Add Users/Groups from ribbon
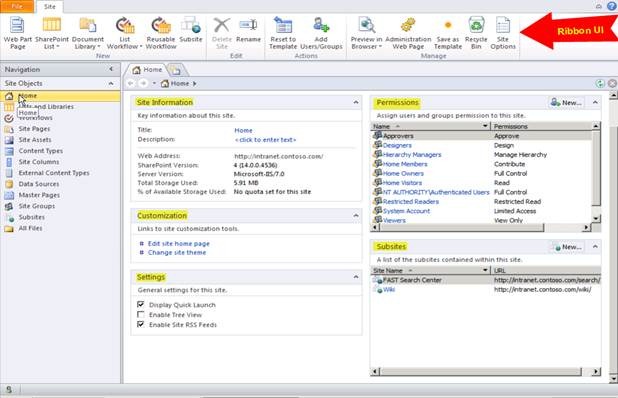The width and height of the screenshot is (618, 398). 321,33
